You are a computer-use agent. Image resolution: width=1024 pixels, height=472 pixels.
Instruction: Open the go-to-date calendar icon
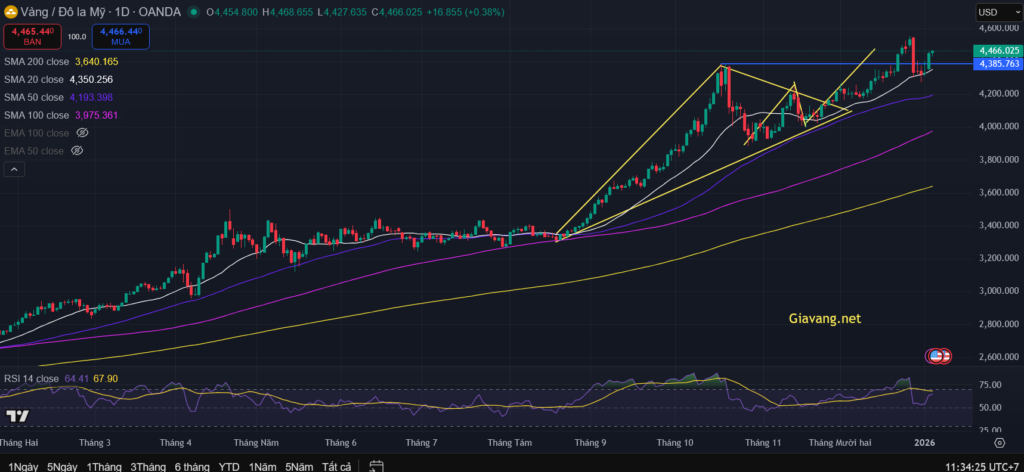[x=376, y=465]
